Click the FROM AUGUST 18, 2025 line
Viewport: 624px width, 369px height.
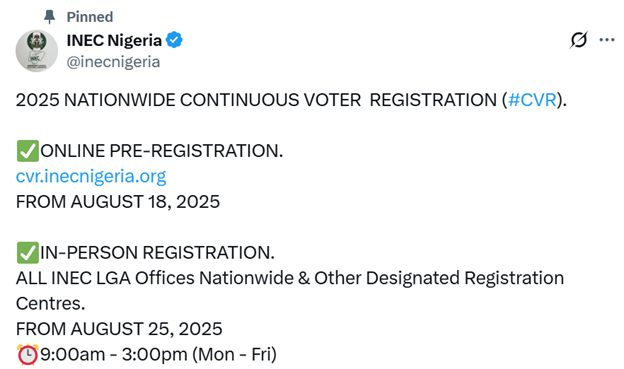coord(118,202)
